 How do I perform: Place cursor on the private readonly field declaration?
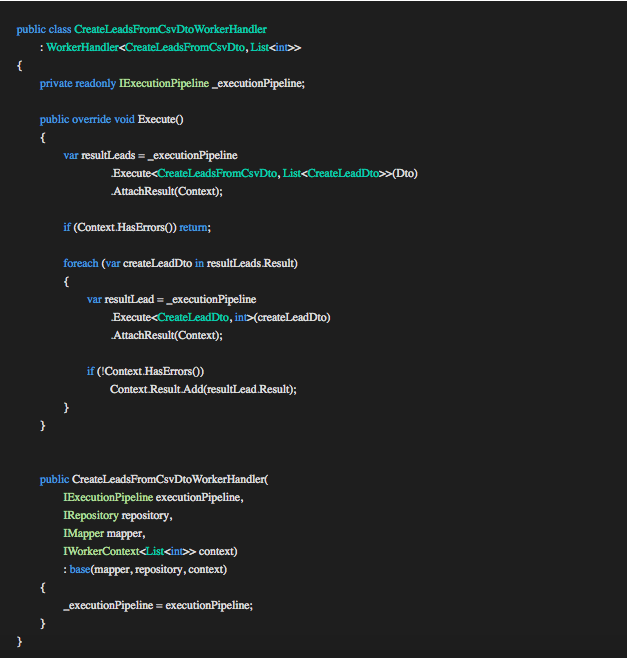[x=172, y=84]
